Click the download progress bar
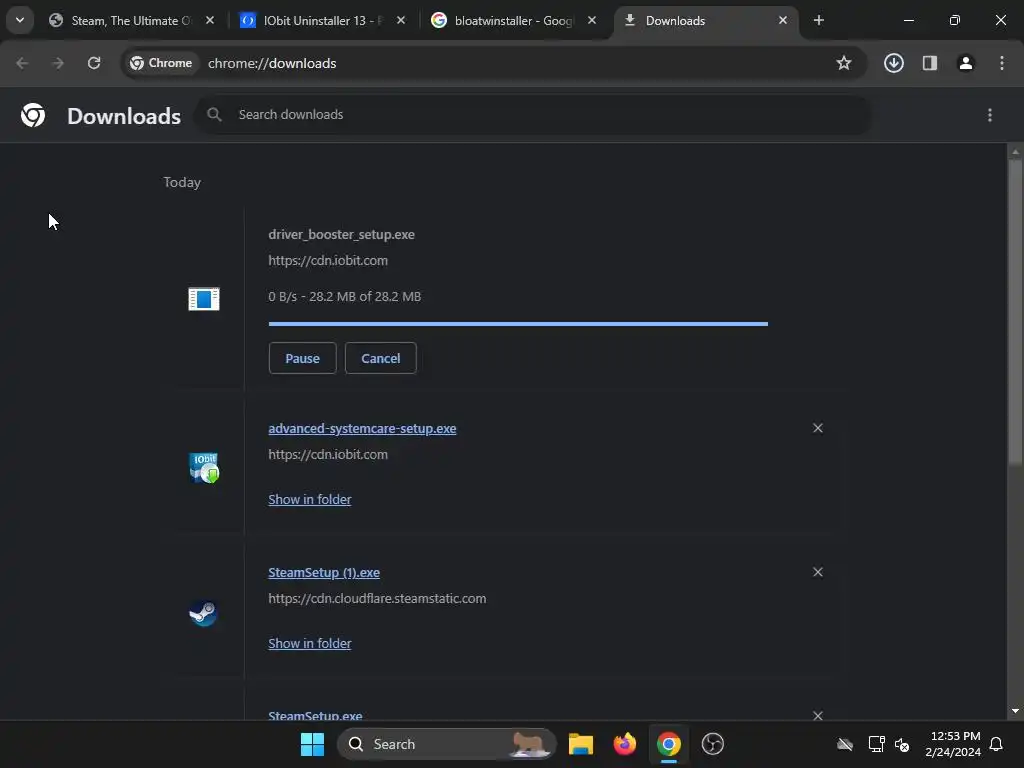This screenshot has width=1024, height=768. pos(518,323)
